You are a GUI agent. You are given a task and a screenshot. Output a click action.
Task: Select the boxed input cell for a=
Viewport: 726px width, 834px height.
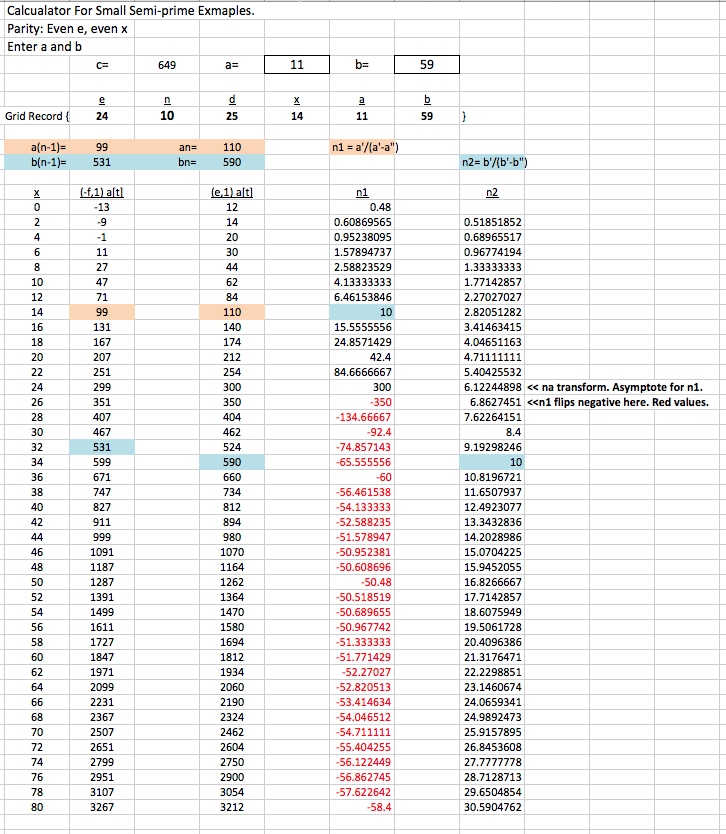point(297,65)
